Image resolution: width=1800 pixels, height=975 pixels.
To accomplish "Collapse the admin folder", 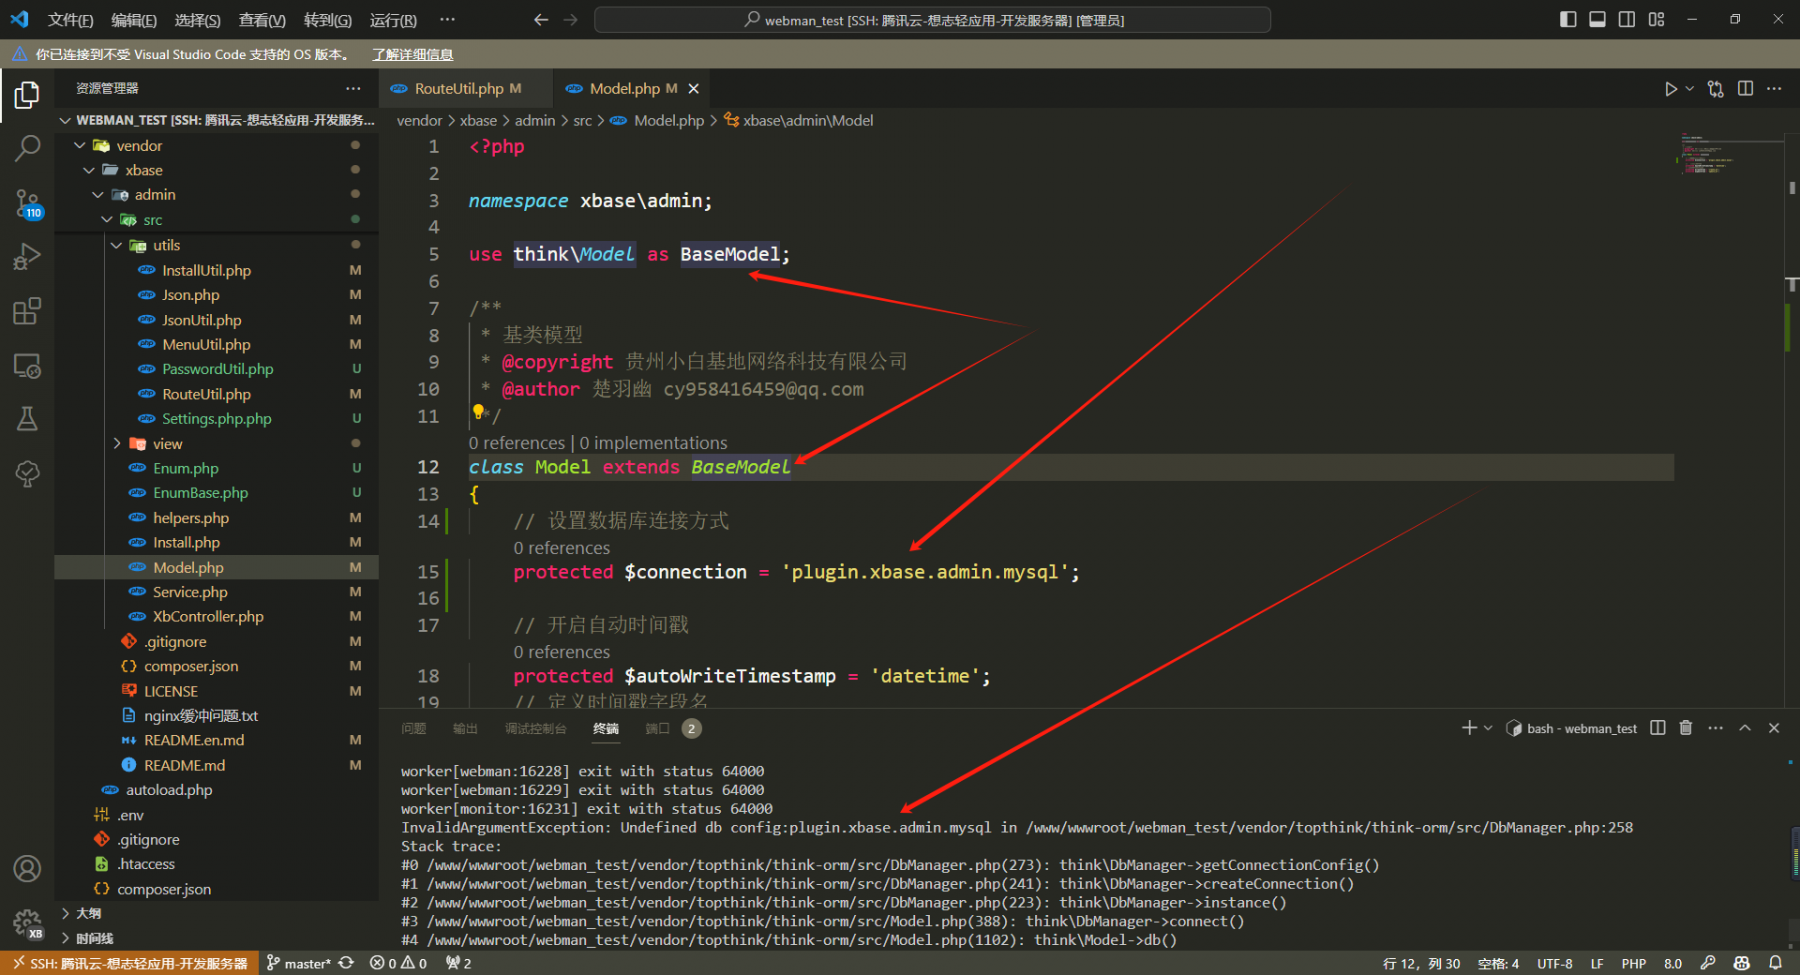I will (x=98, y=195).
